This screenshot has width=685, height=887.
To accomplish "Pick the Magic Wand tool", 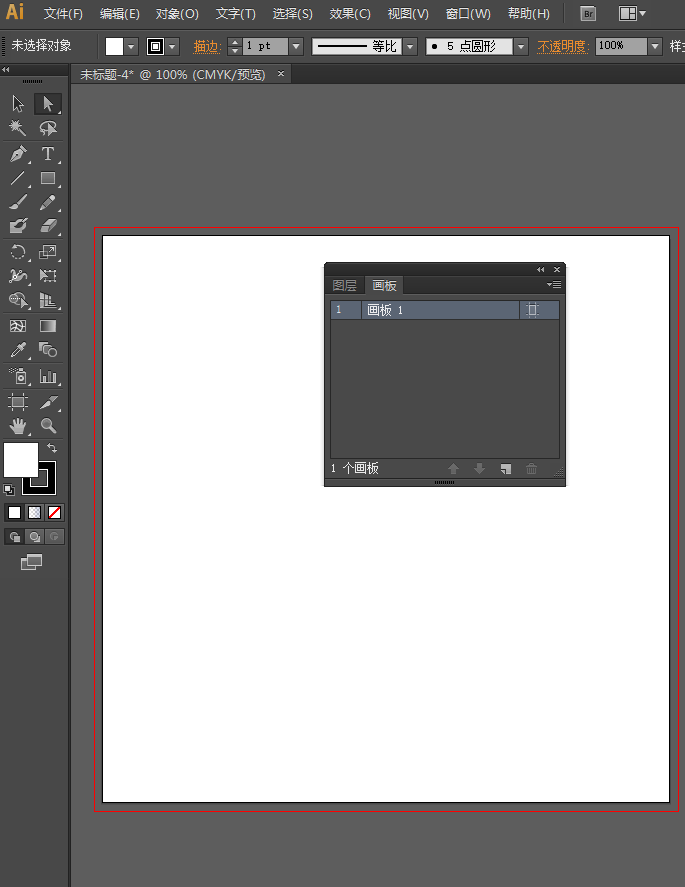I will pyautogui.click(x=18, y=128).
